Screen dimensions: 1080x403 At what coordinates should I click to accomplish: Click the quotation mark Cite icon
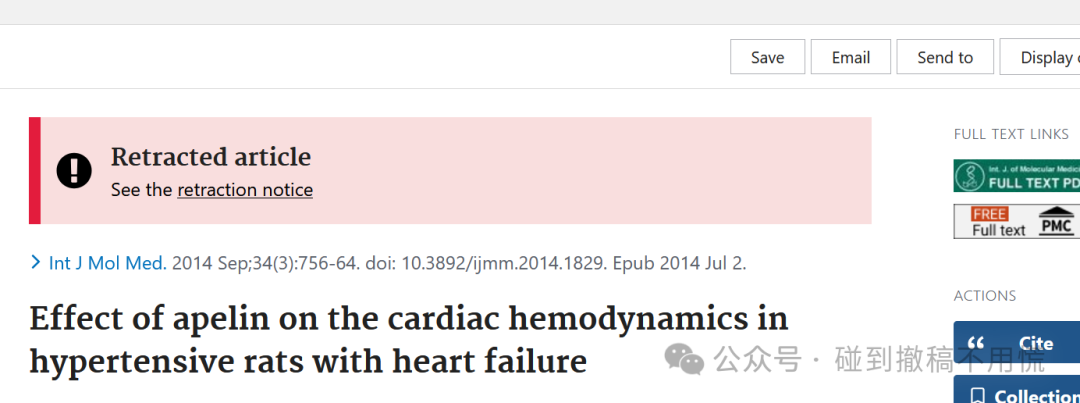pyautogui.click(x=976, y=342)
